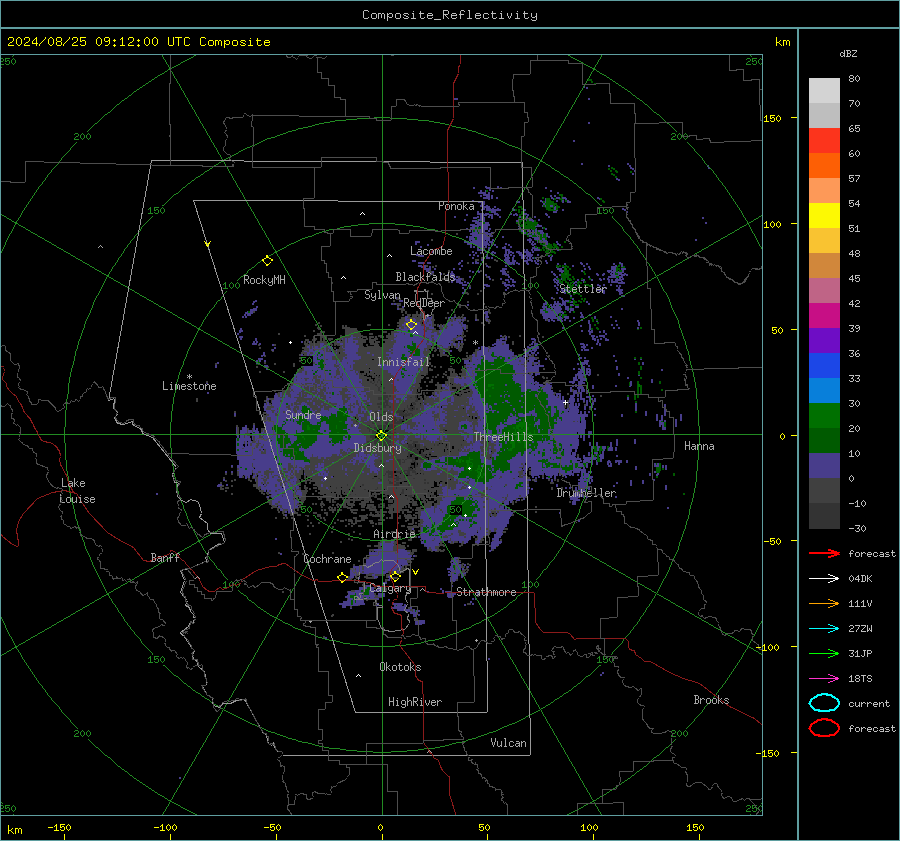The image size is (900, 841).
Task: Click the Drumheller city label
Action: 586,493
